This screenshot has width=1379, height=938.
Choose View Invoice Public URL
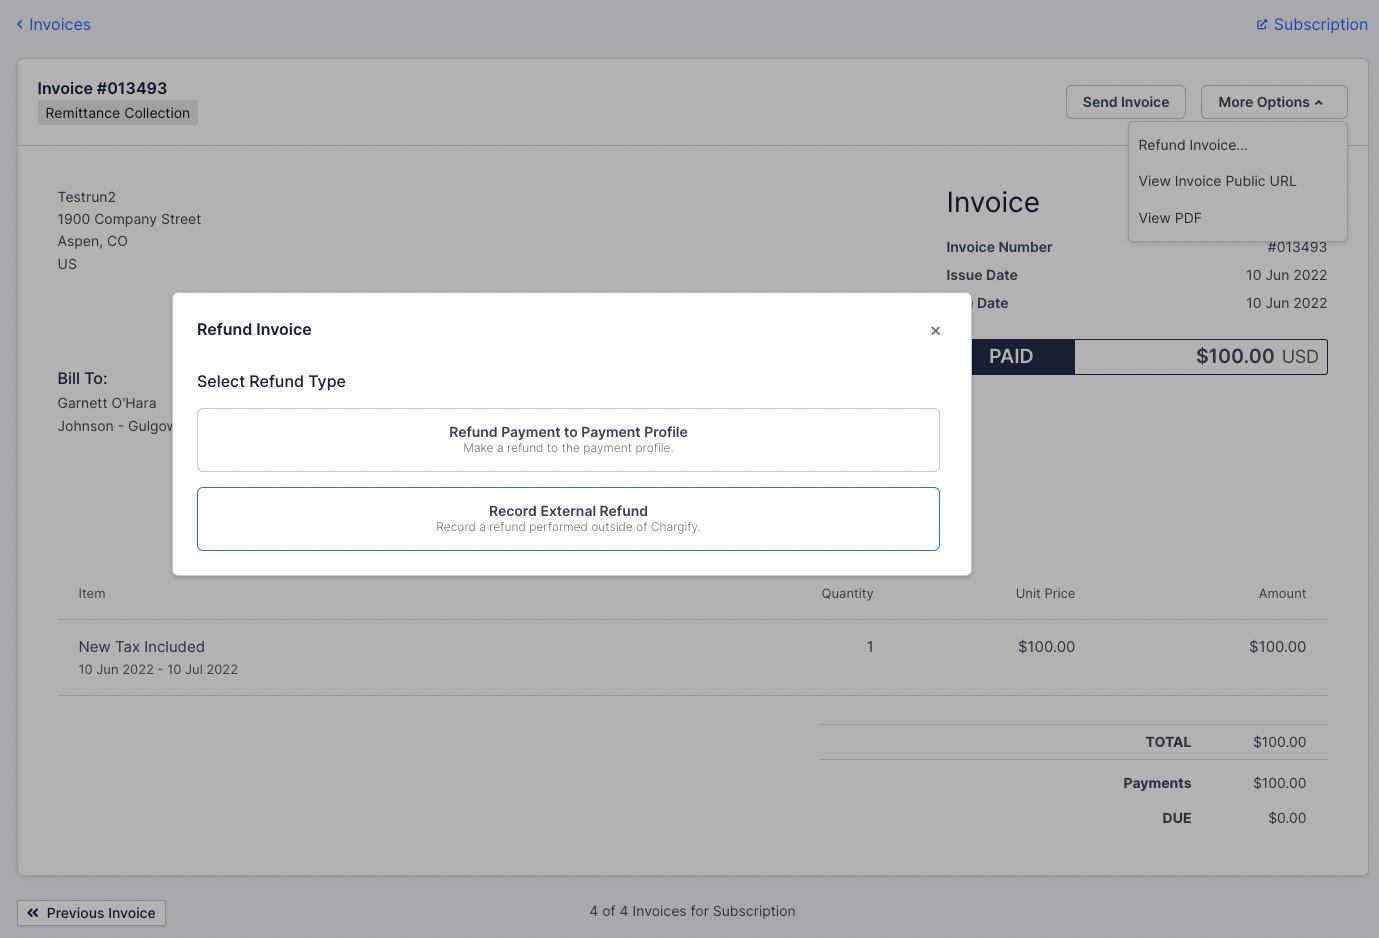coord(1216,181)
